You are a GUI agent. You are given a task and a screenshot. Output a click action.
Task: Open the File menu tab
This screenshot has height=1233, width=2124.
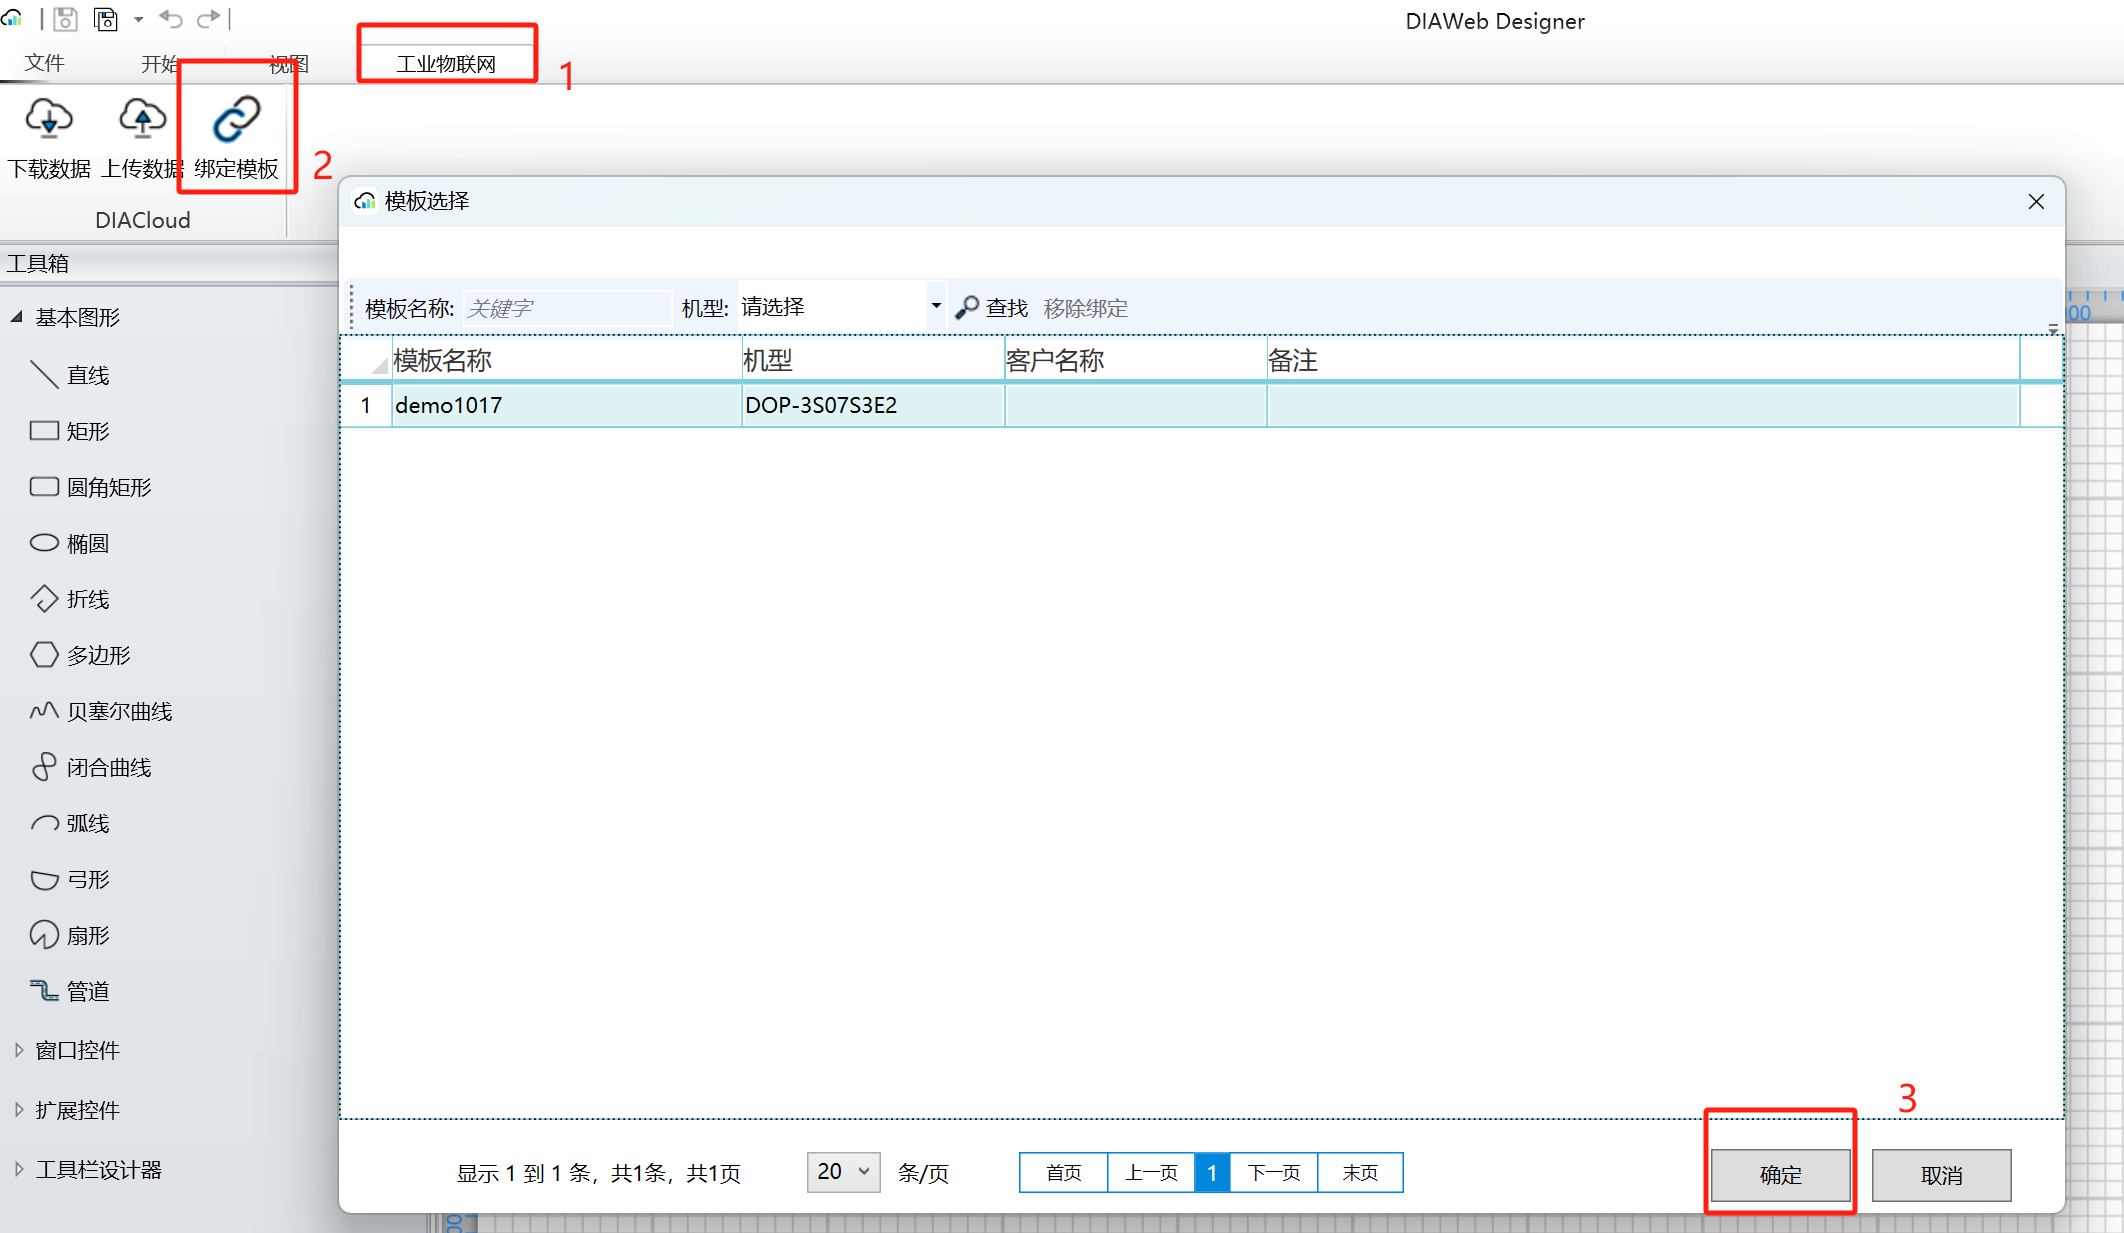pos(44,64)
